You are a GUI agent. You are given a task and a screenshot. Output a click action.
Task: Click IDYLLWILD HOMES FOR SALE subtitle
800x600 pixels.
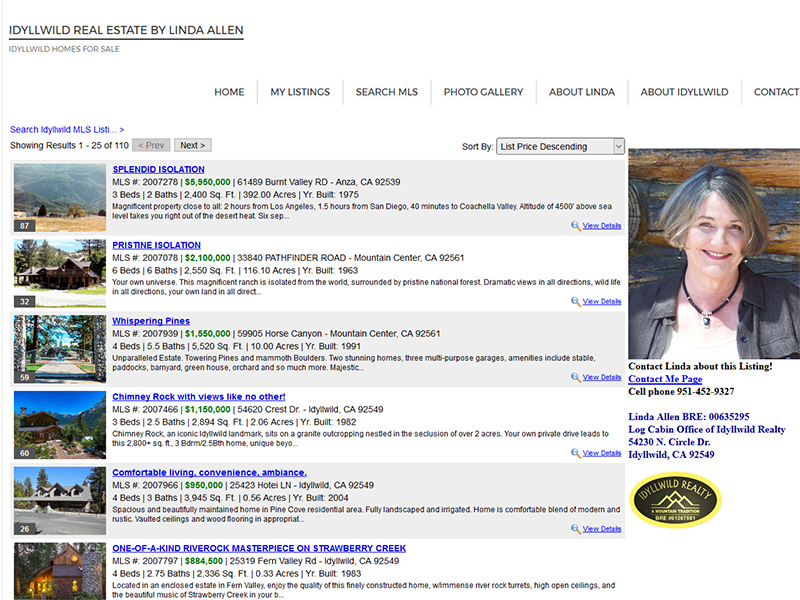pyautogui.click(x=64, y=49)
